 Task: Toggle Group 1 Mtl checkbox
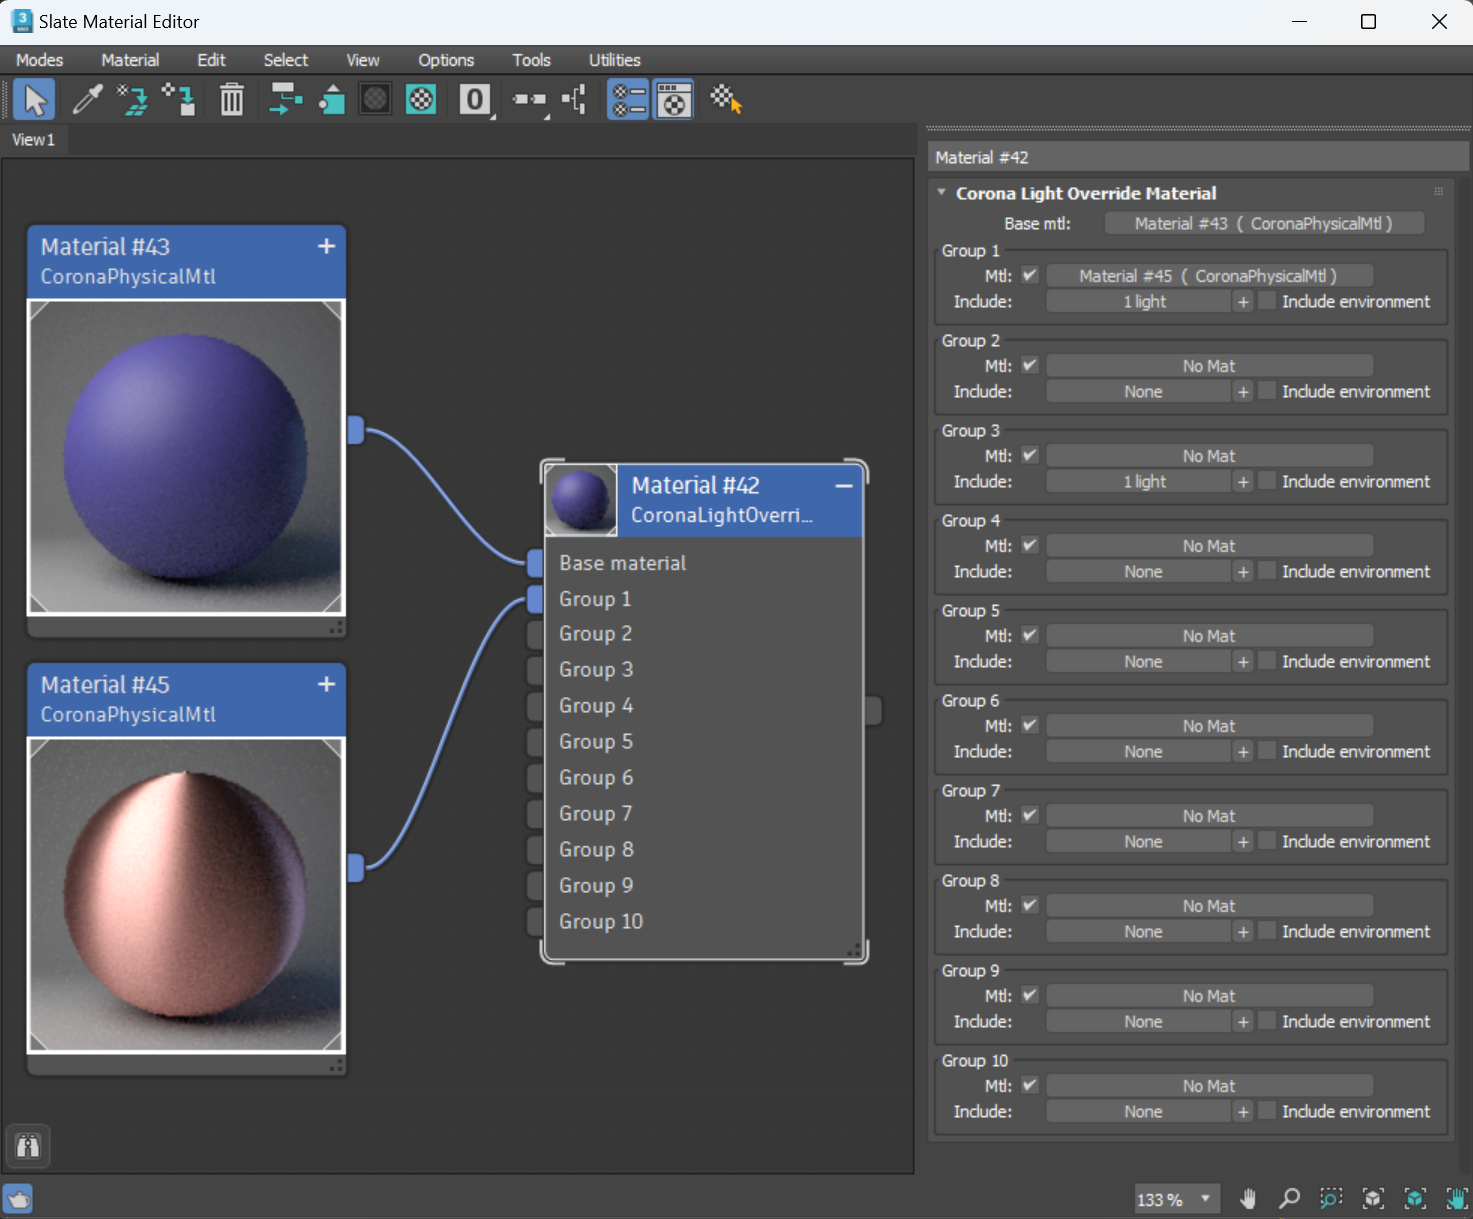(1030, 275)
